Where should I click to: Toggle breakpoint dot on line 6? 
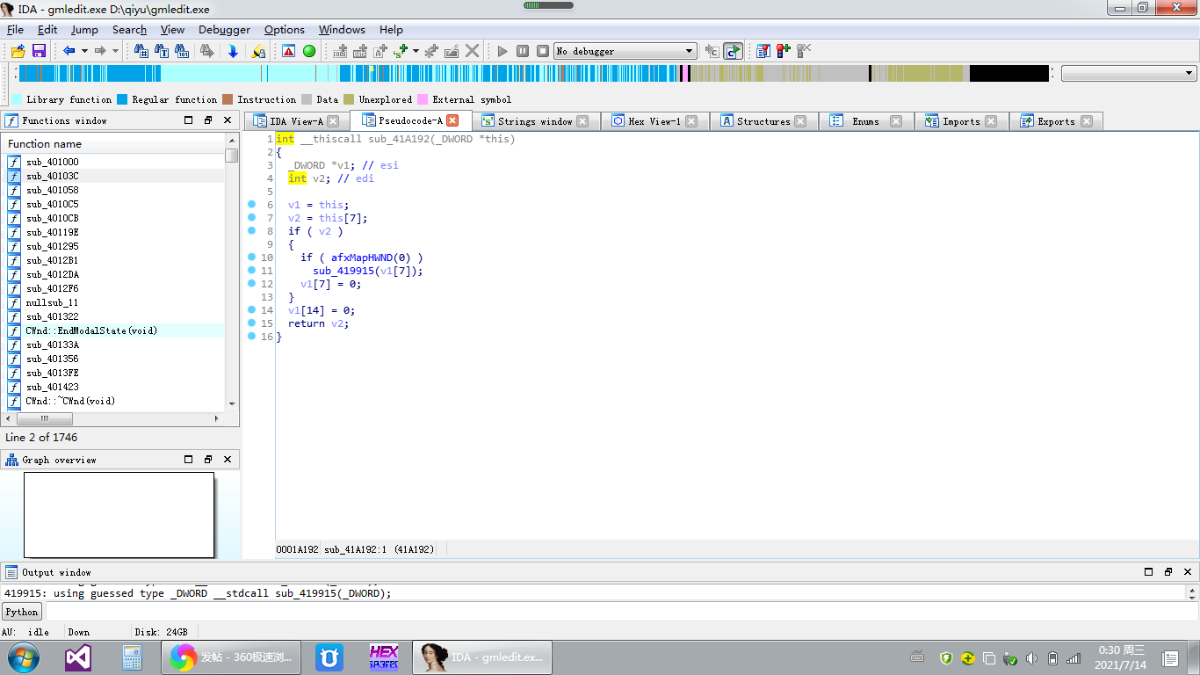253,205
